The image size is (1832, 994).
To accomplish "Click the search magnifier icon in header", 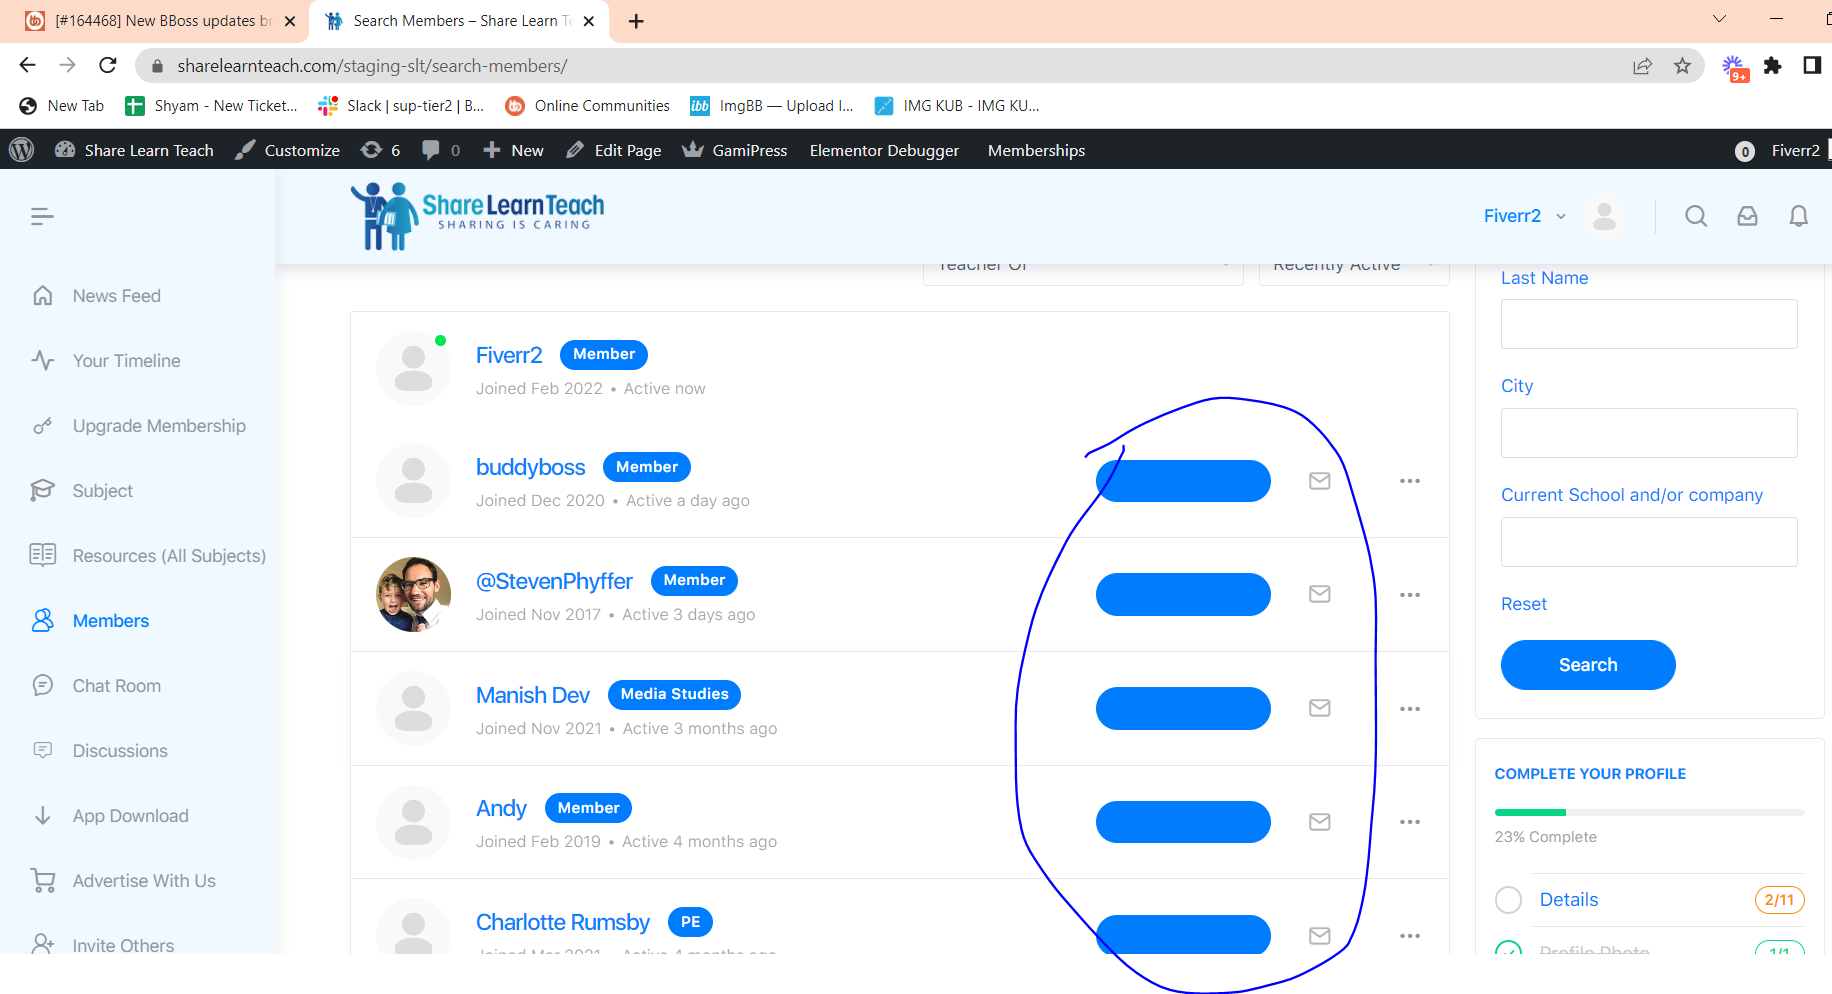I will [1695, 216].
